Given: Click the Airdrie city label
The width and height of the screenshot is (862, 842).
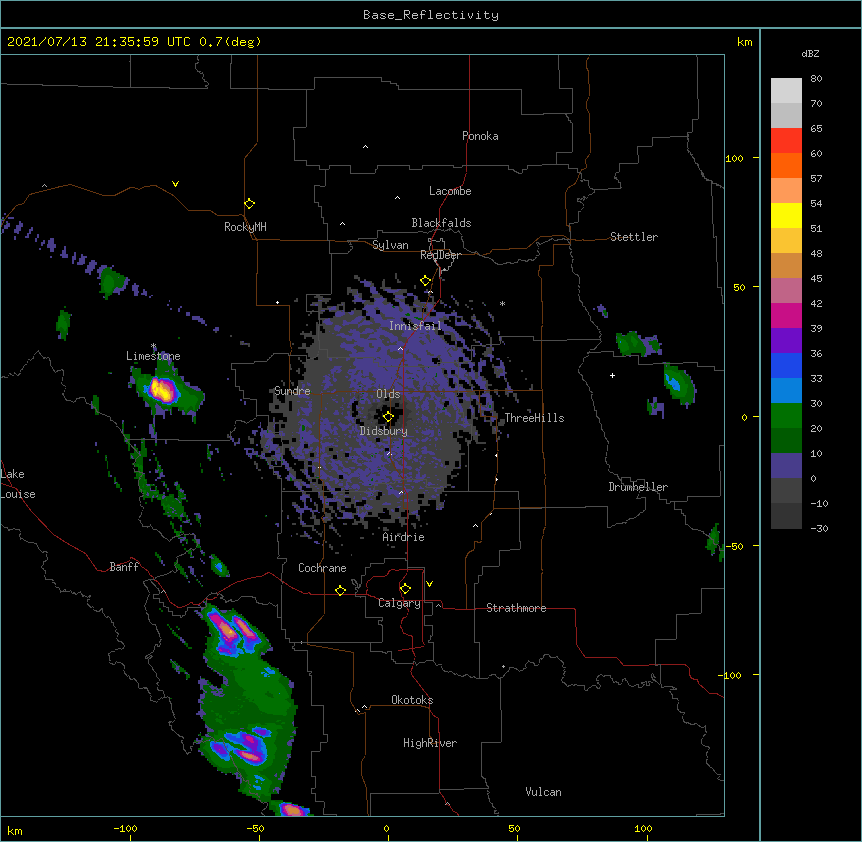Looking at the screenshot, I should click(x=404, y=537).
